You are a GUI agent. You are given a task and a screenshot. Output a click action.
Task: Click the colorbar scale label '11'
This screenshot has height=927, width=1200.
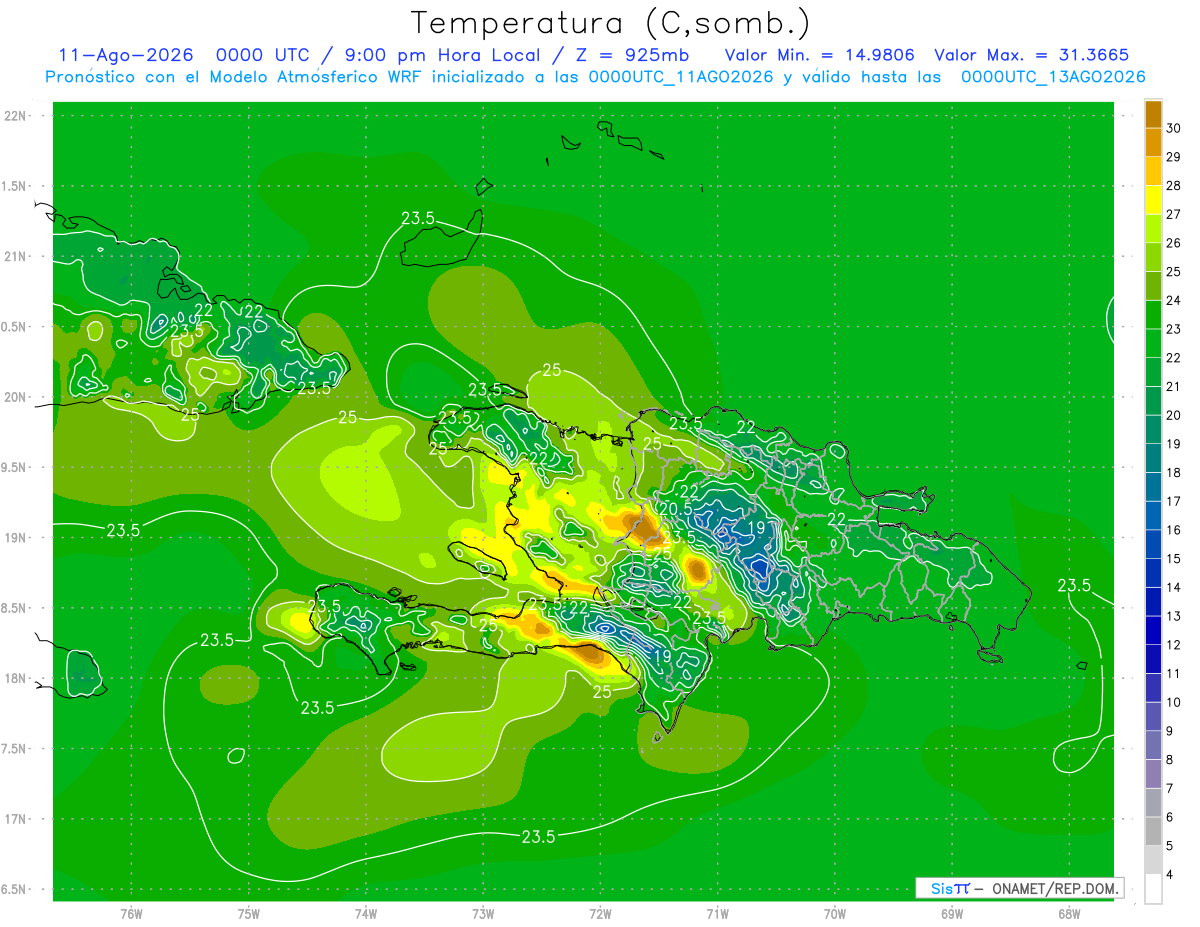tap(1174, 674)
